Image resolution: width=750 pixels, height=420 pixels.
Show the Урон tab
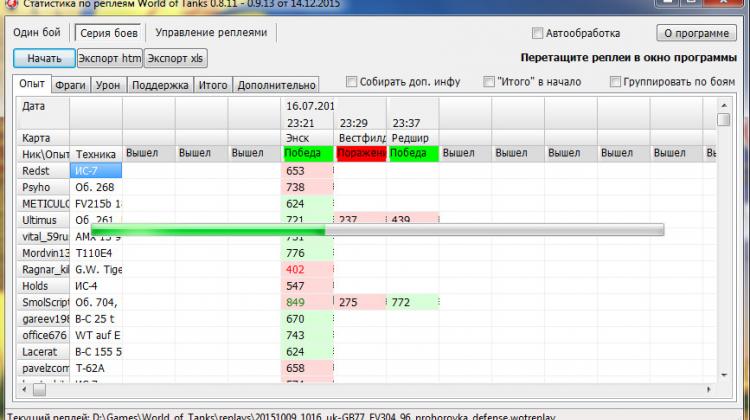click(108, 85)
